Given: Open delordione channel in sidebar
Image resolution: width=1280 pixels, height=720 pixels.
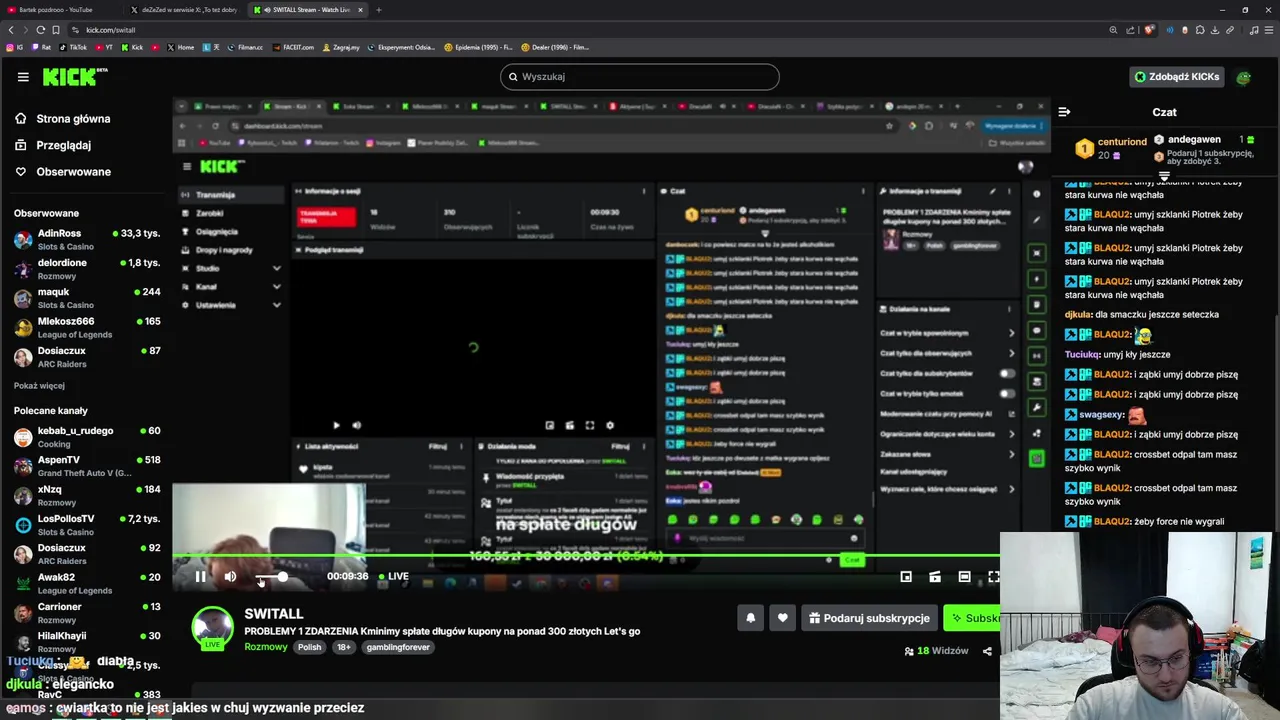Looking at the screenshot, I should tap(87, 269).
